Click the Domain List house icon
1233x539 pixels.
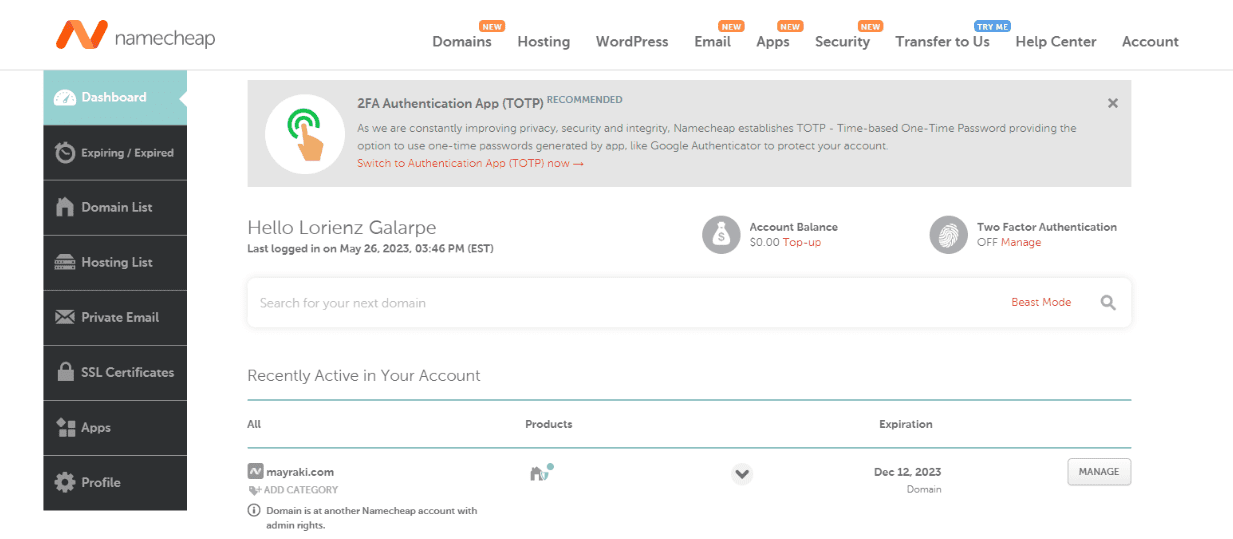65,207
